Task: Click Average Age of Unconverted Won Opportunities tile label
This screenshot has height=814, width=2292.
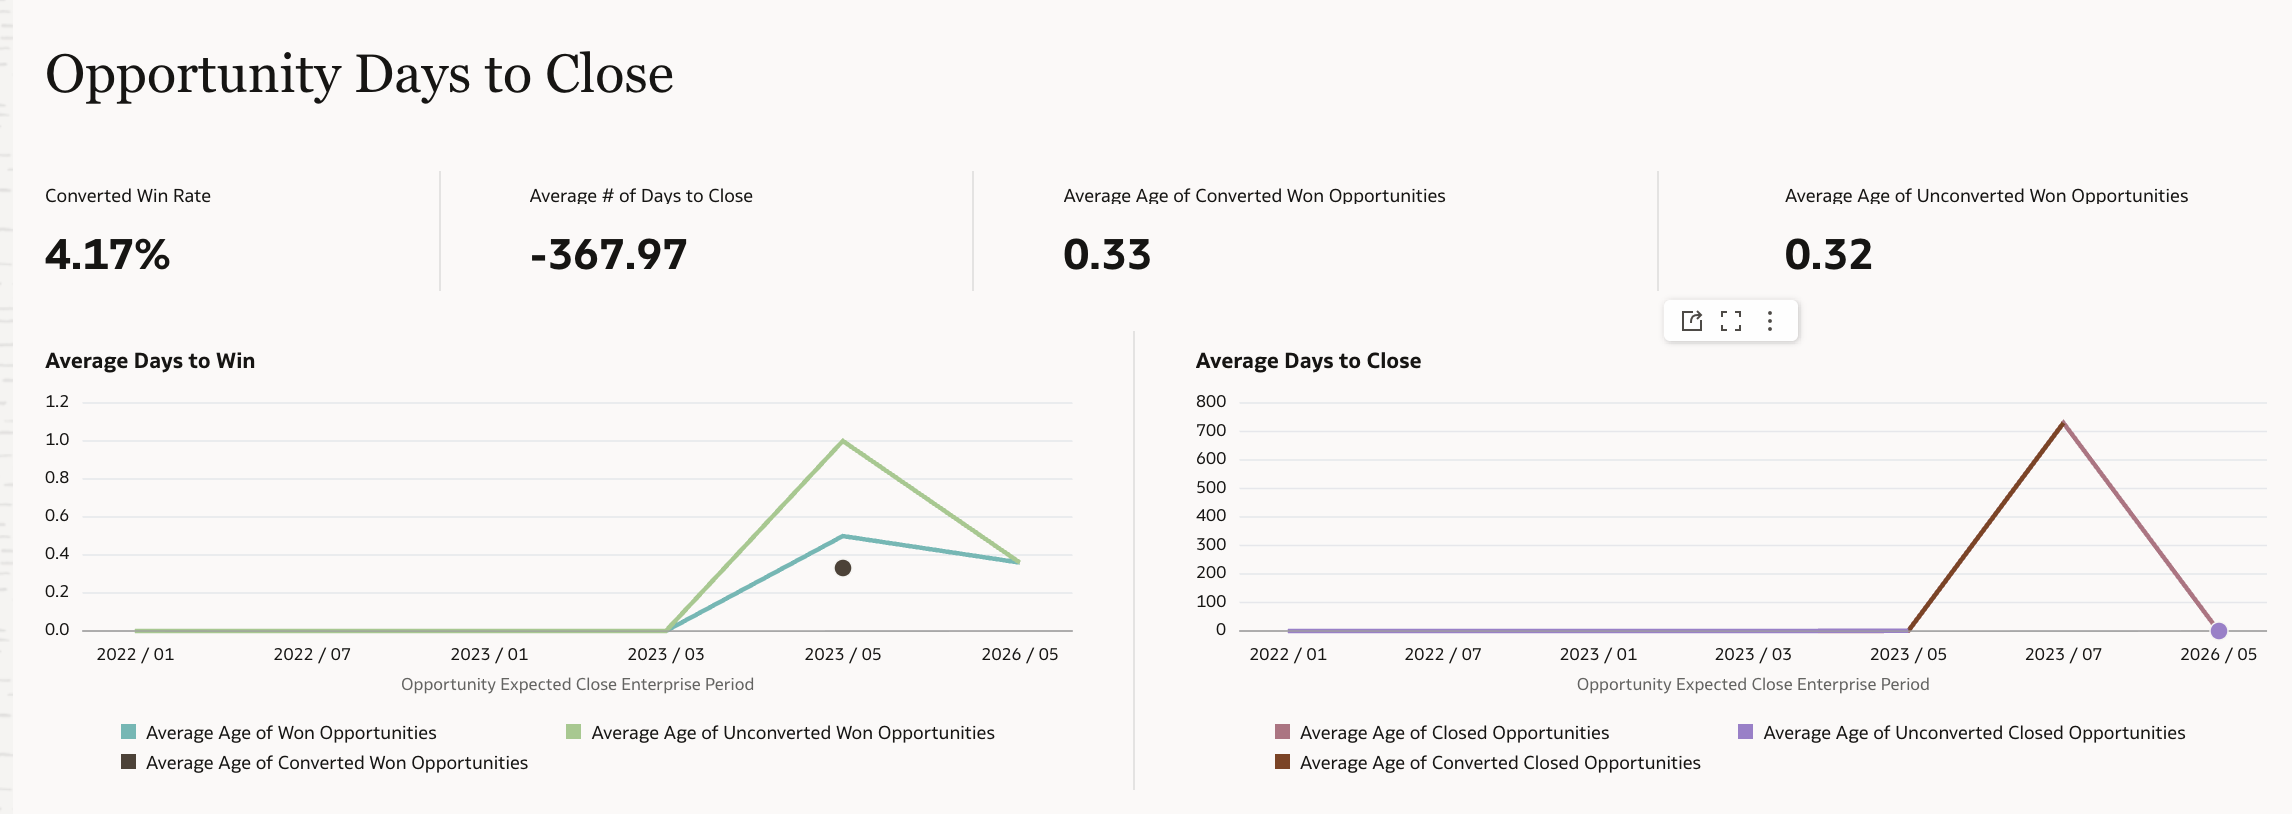Action: point(1986,196)
